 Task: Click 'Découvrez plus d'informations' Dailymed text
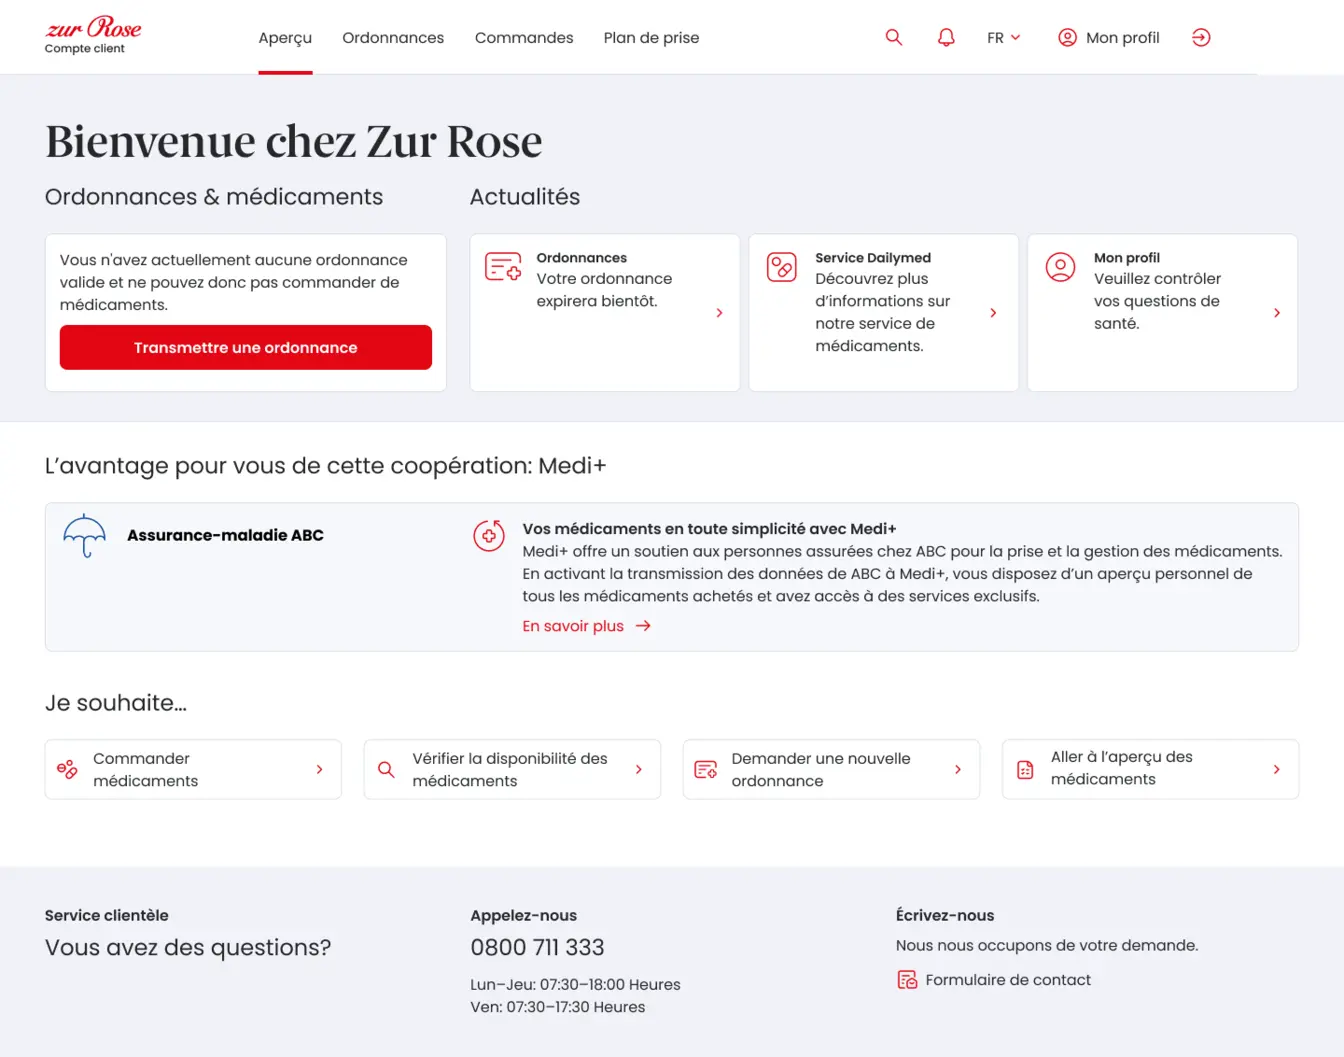click(882, 312)
